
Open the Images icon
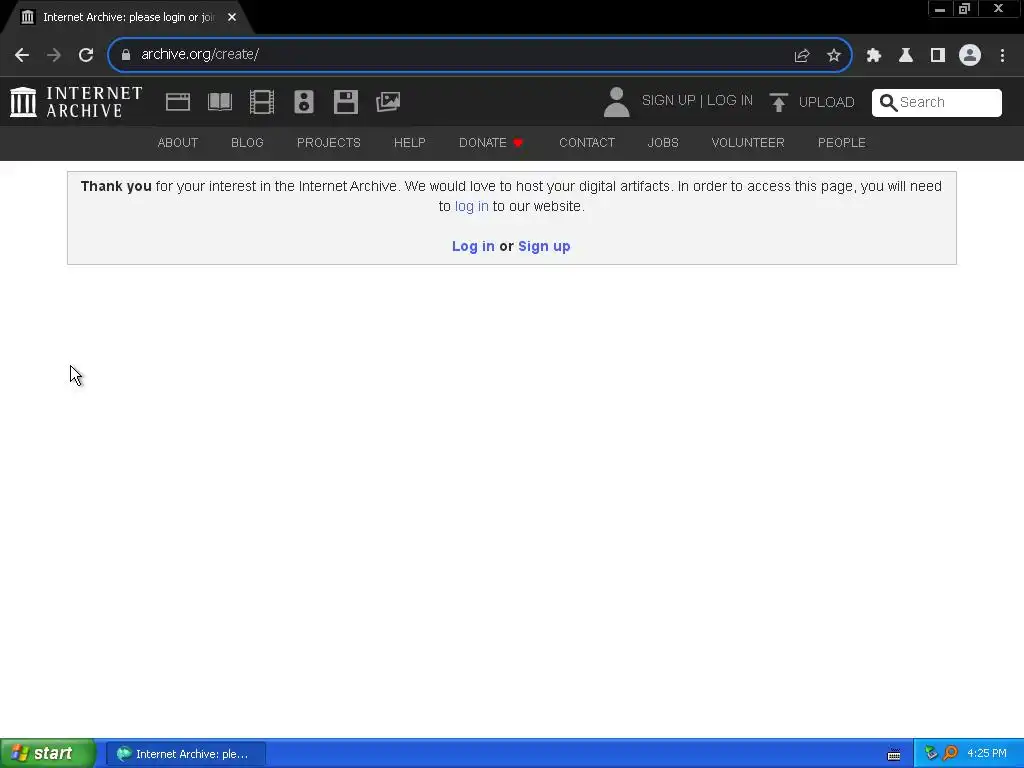[x=388, y=102]
